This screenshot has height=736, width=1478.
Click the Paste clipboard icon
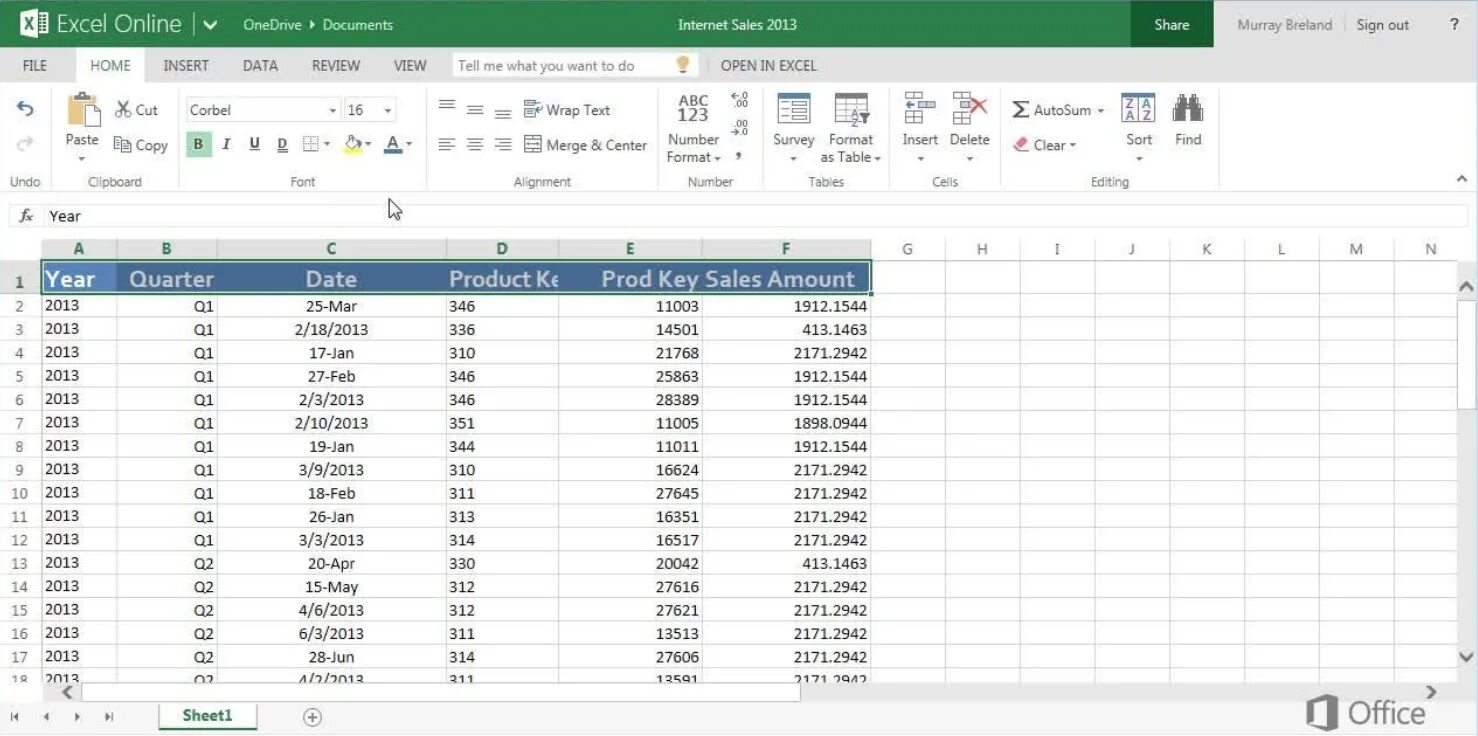83,110
